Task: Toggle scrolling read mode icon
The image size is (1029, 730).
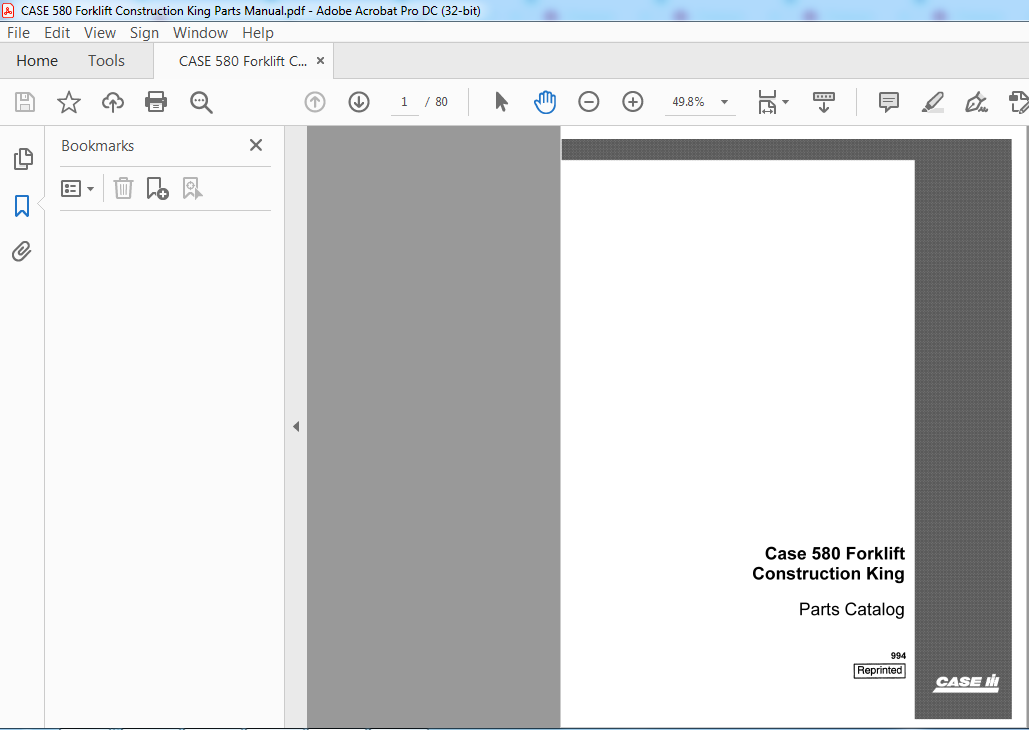Action: coord(824,102)
